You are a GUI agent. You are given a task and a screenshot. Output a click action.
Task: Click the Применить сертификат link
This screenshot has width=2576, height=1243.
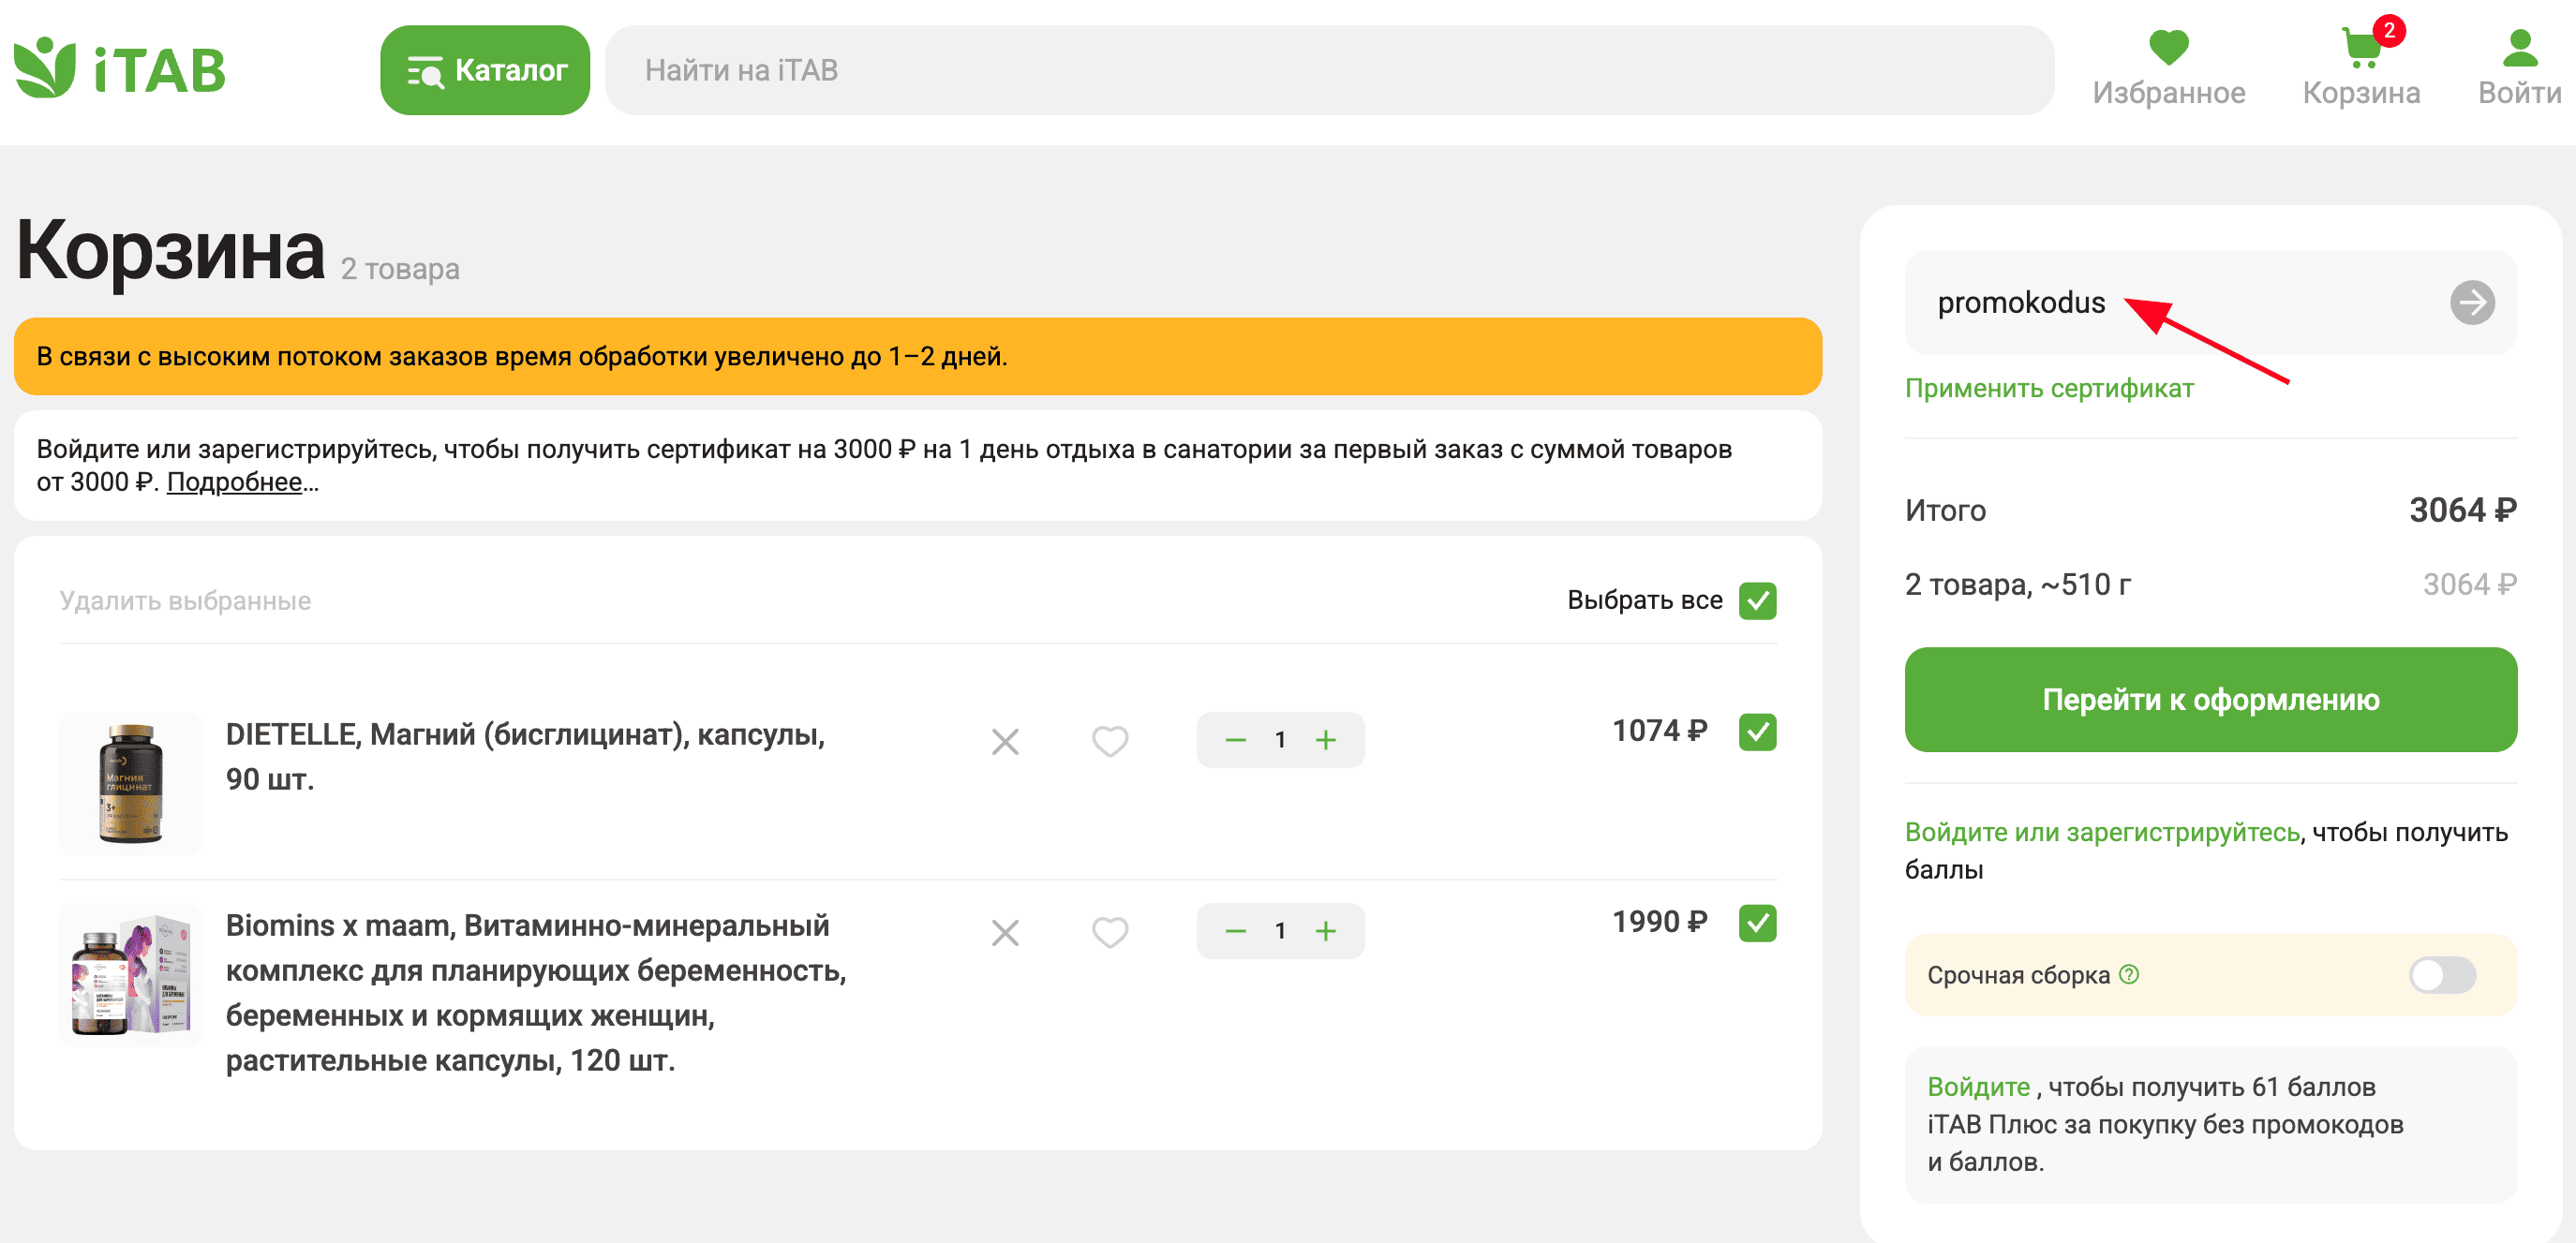[x=2048, y=388]
